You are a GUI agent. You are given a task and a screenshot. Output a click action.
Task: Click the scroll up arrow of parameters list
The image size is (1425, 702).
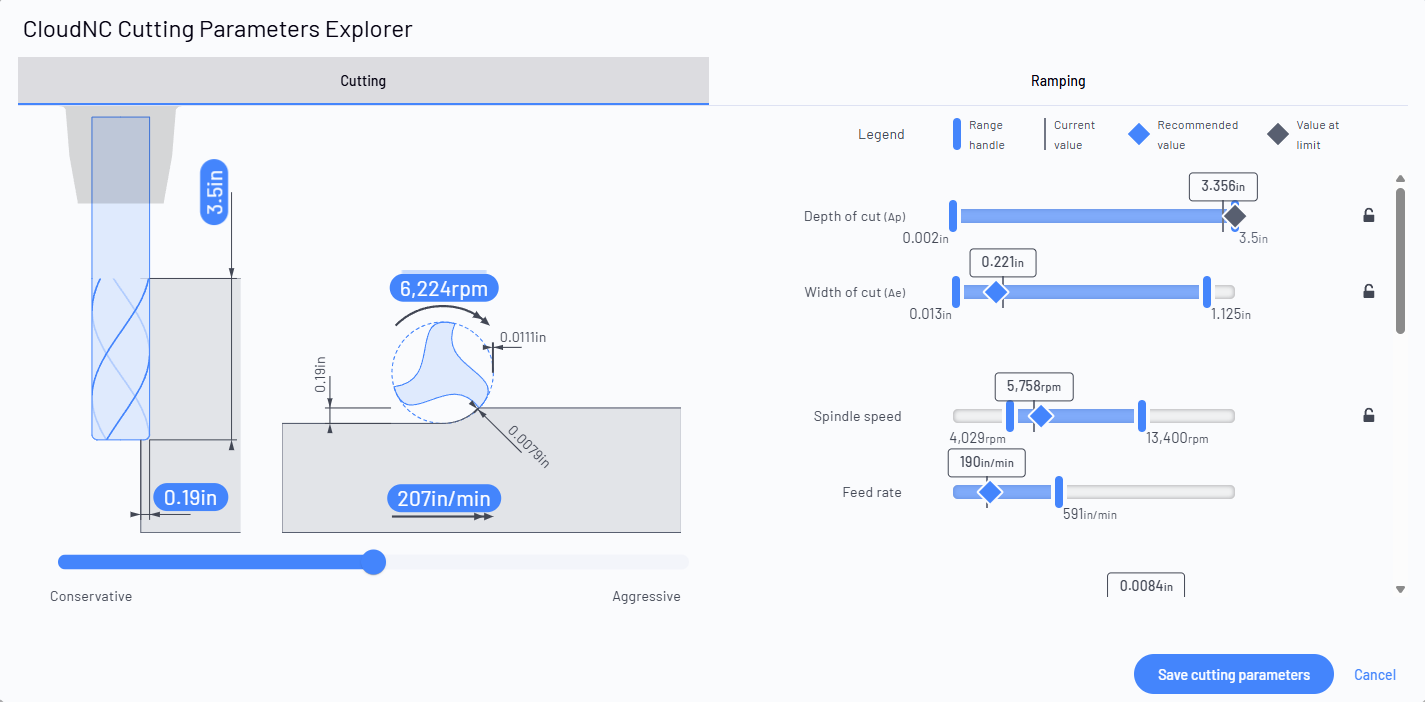click(x=1400, y=179)
